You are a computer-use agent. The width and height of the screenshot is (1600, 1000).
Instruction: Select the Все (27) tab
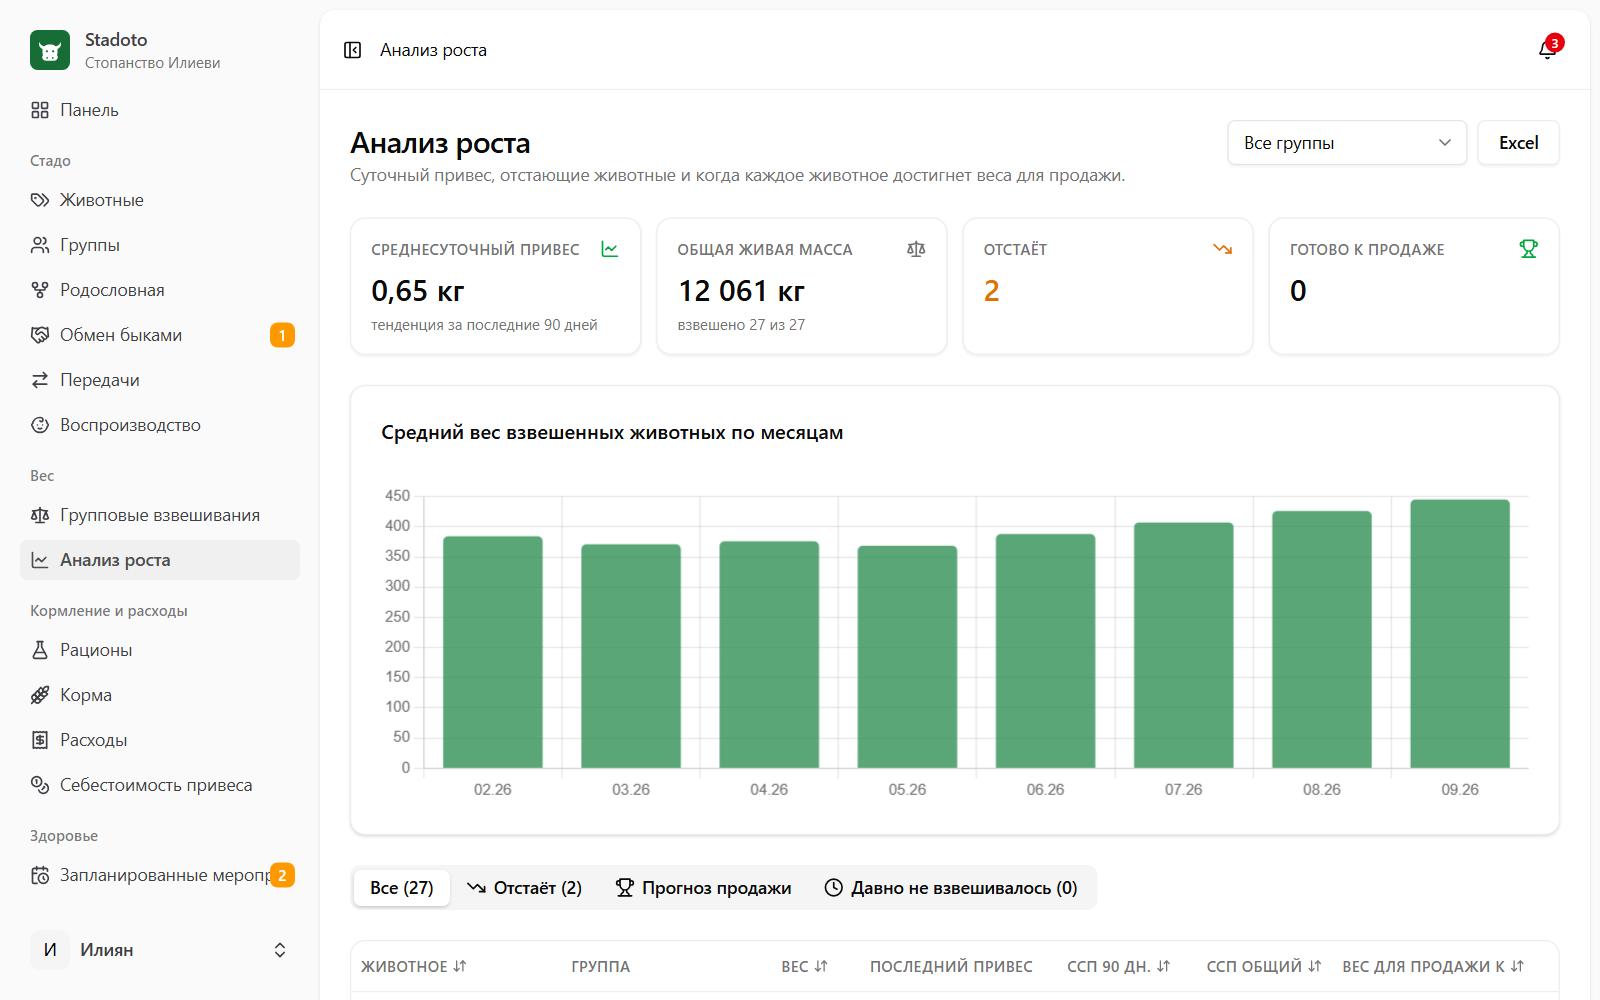401,888
